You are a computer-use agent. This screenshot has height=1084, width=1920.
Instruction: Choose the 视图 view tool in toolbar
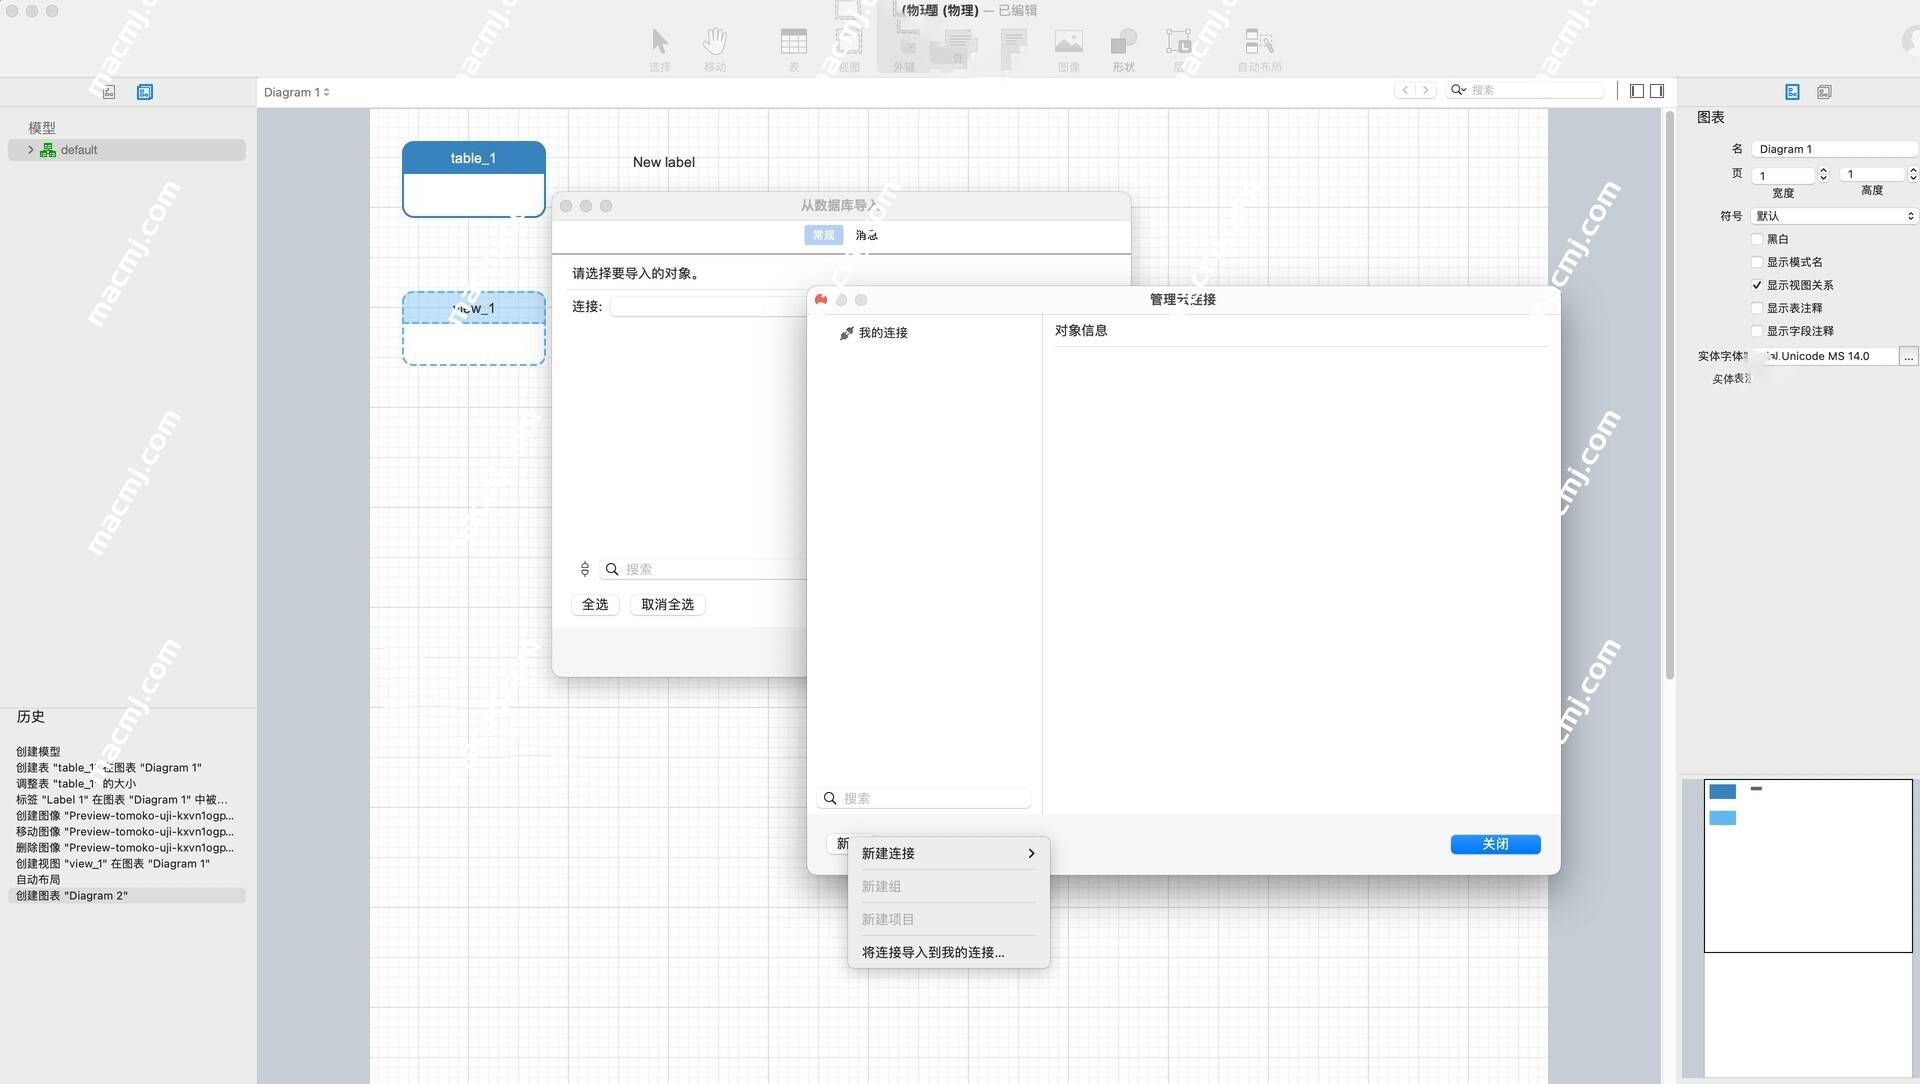tap(849, 48)
